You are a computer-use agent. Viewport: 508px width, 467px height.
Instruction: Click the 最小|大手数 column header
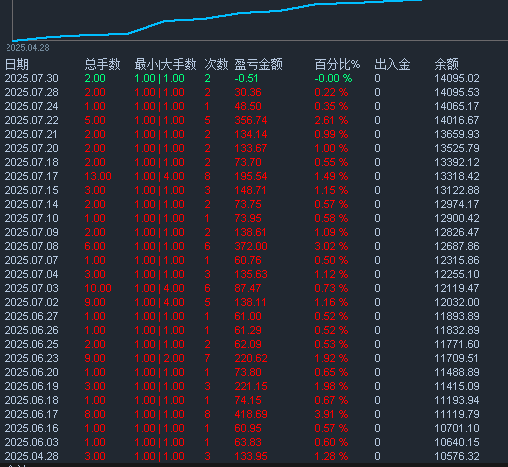pyautogui.click(x=165, y=64)
